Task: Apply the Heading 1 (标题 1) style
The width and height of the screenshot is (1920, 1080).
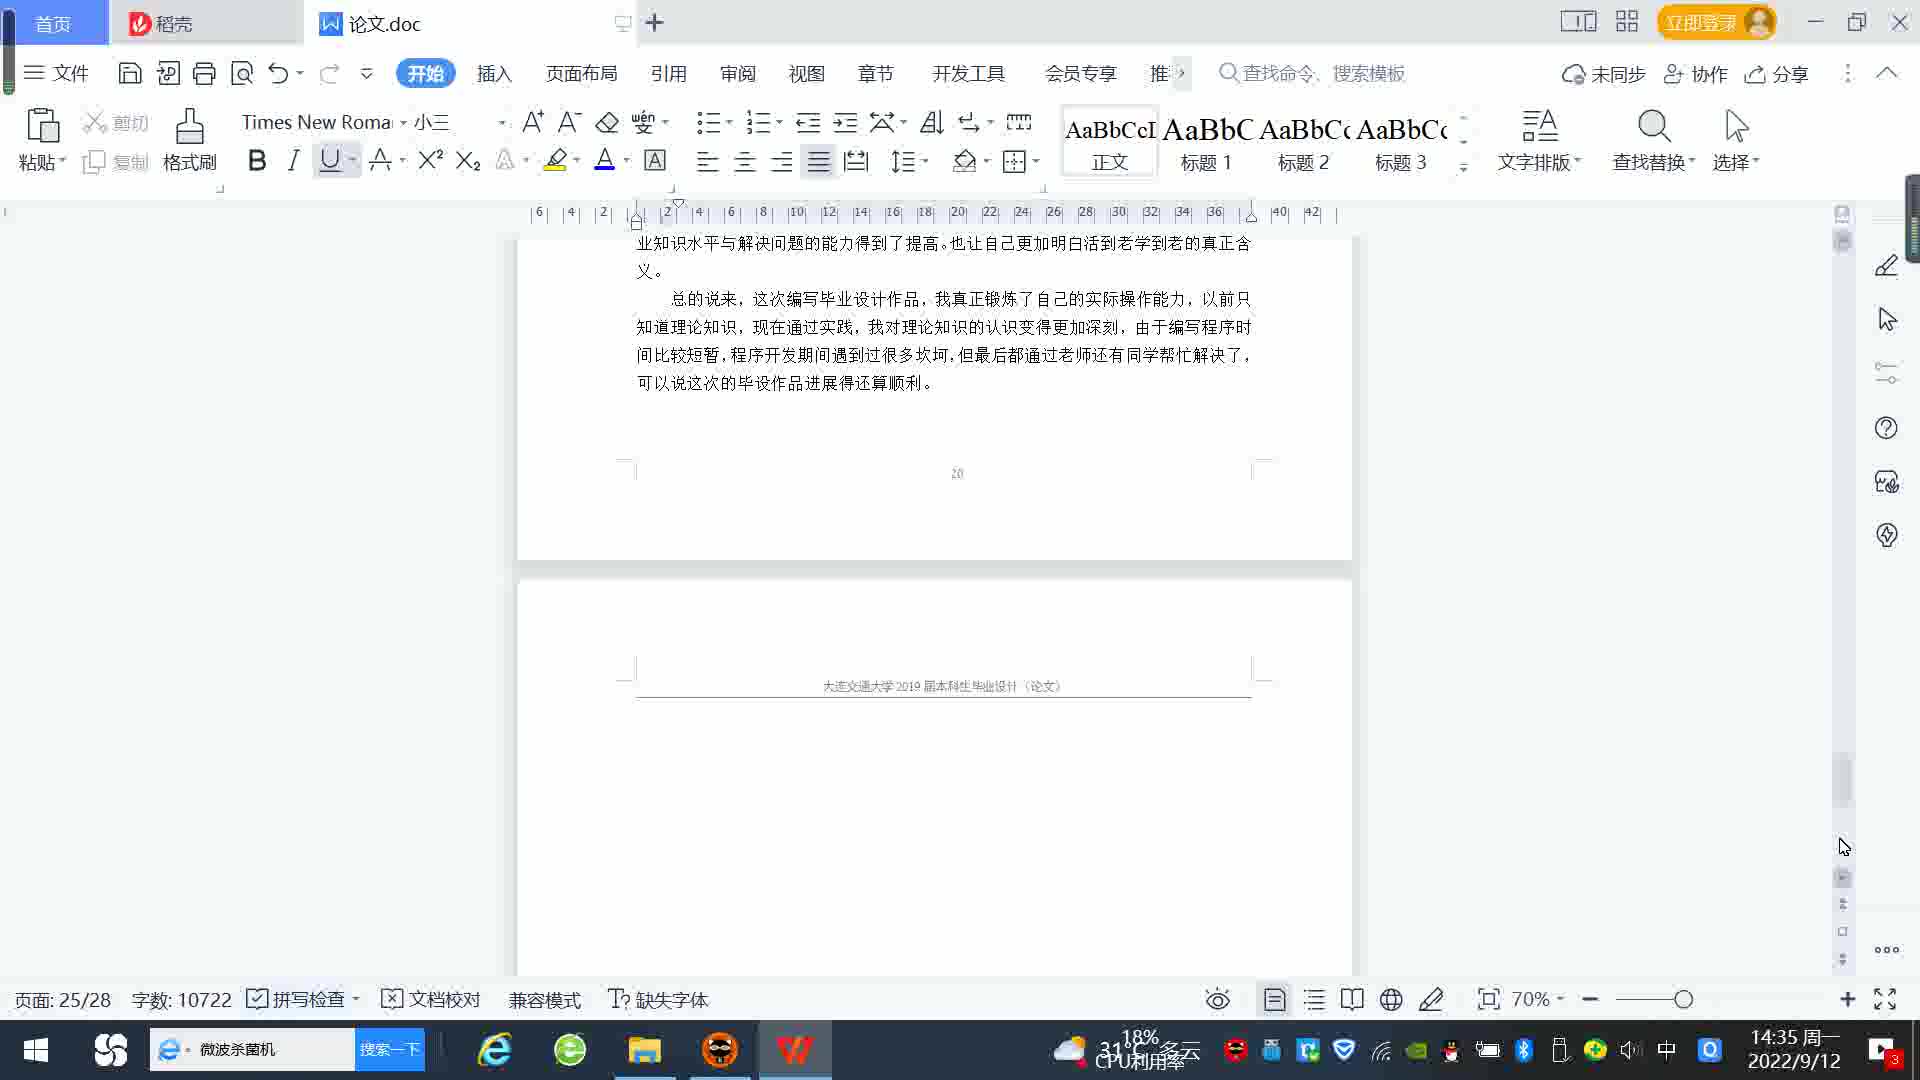Action: click(1207, 142)
